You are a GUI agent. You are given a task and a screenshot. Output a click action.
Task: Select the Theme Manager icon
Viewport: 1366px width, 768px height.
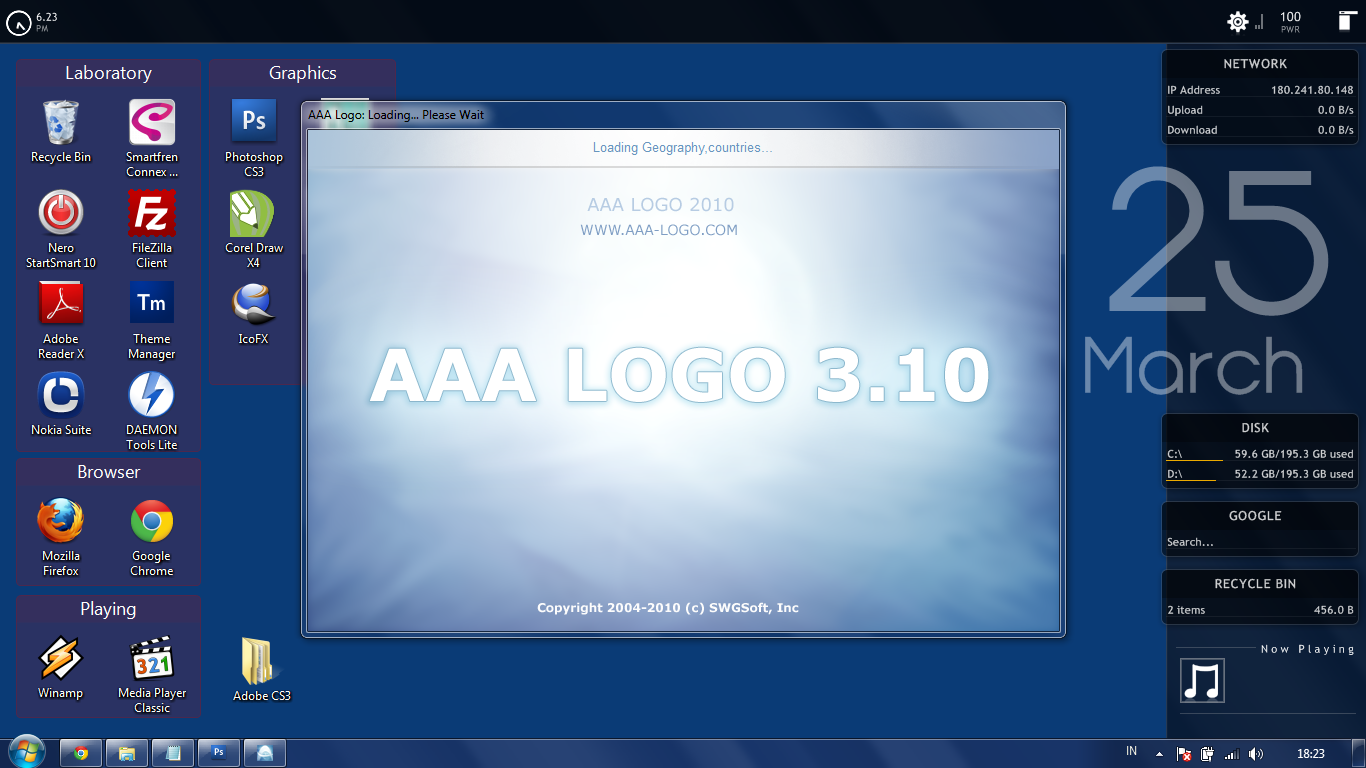(152, 320)
